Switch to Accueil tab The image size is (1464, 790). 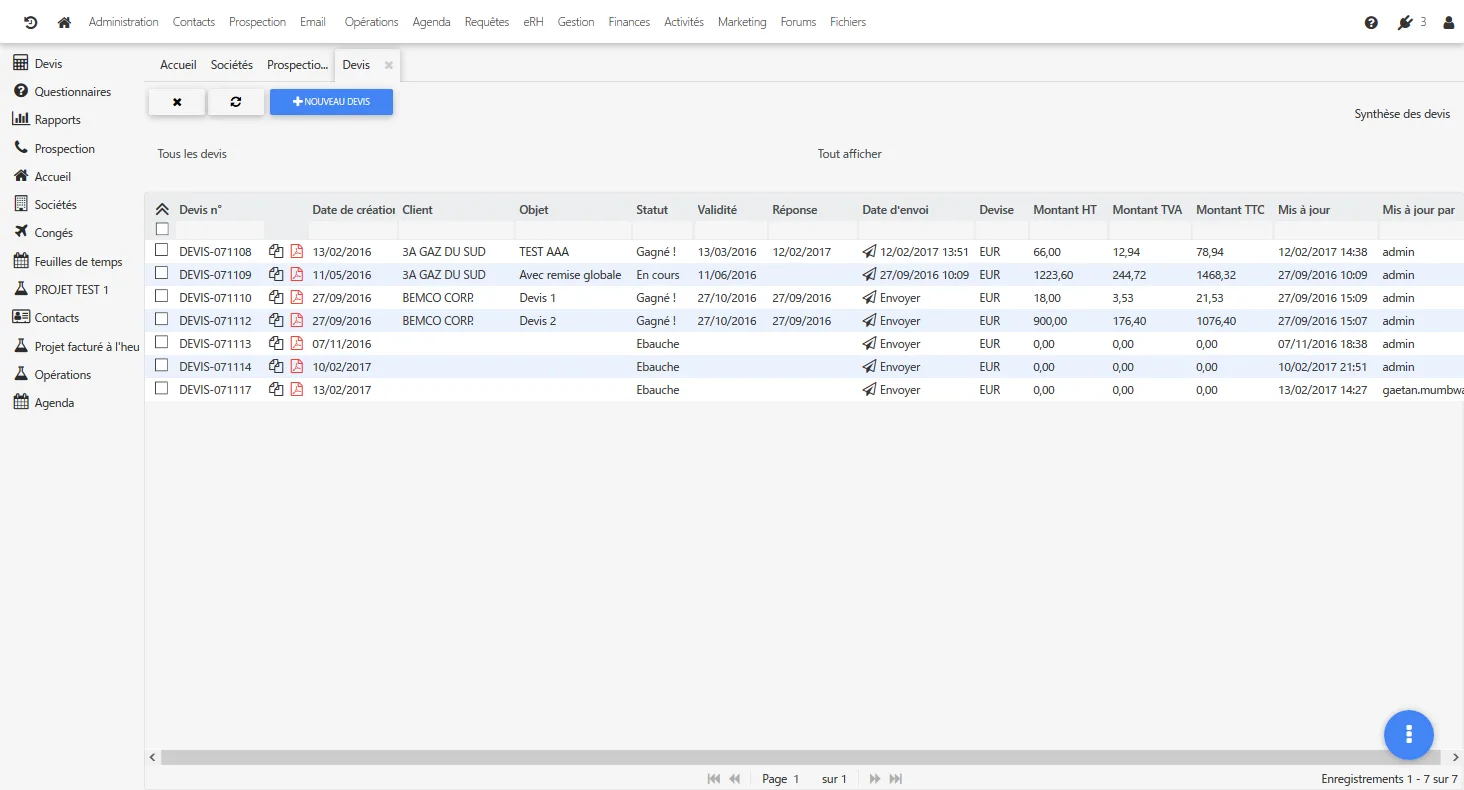coord(179,65)
